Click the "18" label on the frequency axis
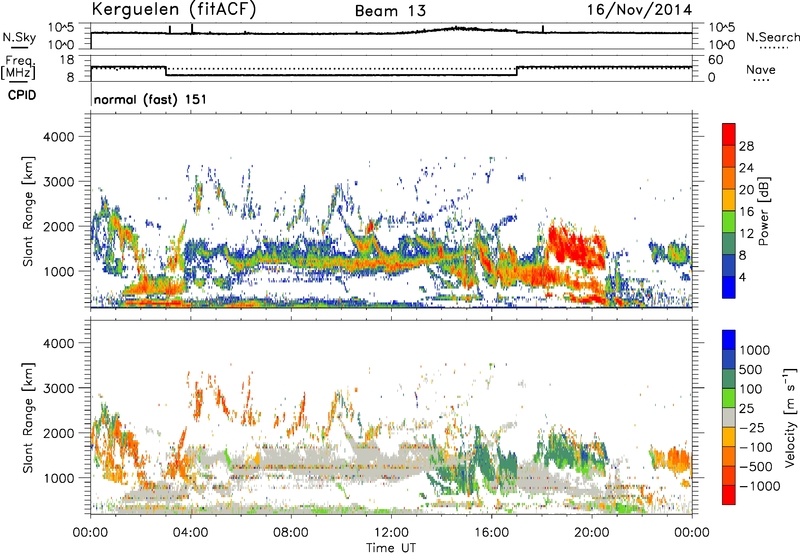The height and width of the screenshot is (554, 800). pos(67,60)
